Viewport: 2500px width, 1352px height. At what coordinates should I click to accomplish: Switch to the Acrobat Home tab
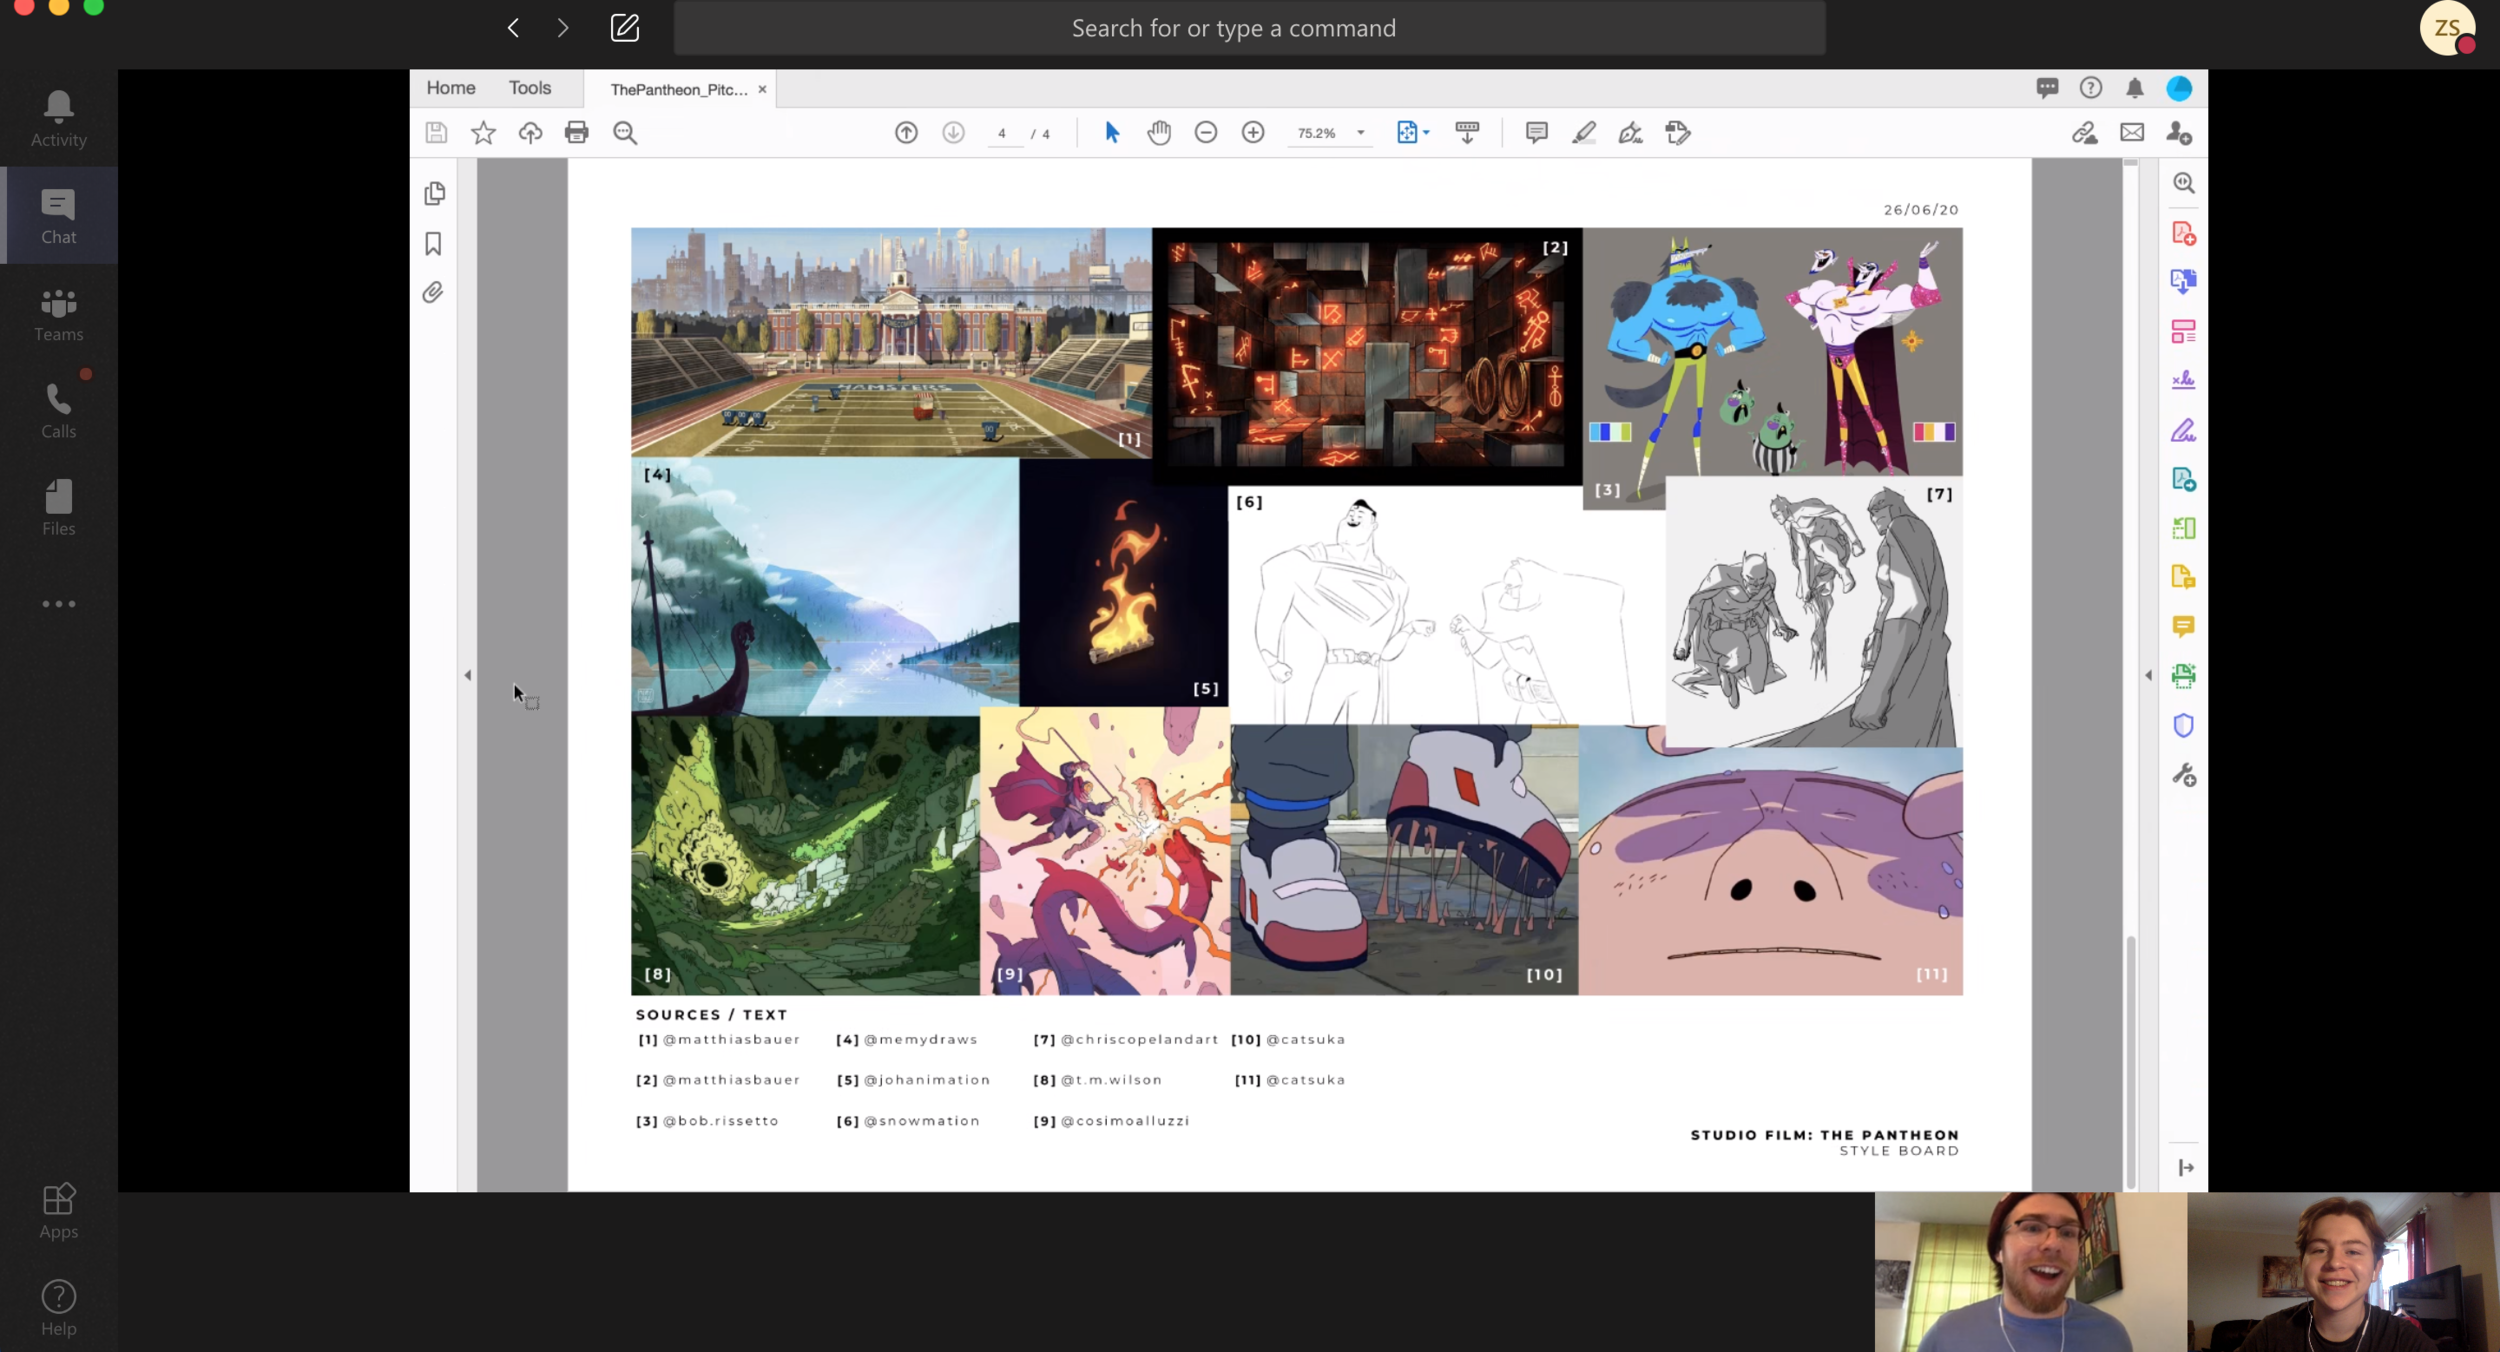(x=451, y=88)
